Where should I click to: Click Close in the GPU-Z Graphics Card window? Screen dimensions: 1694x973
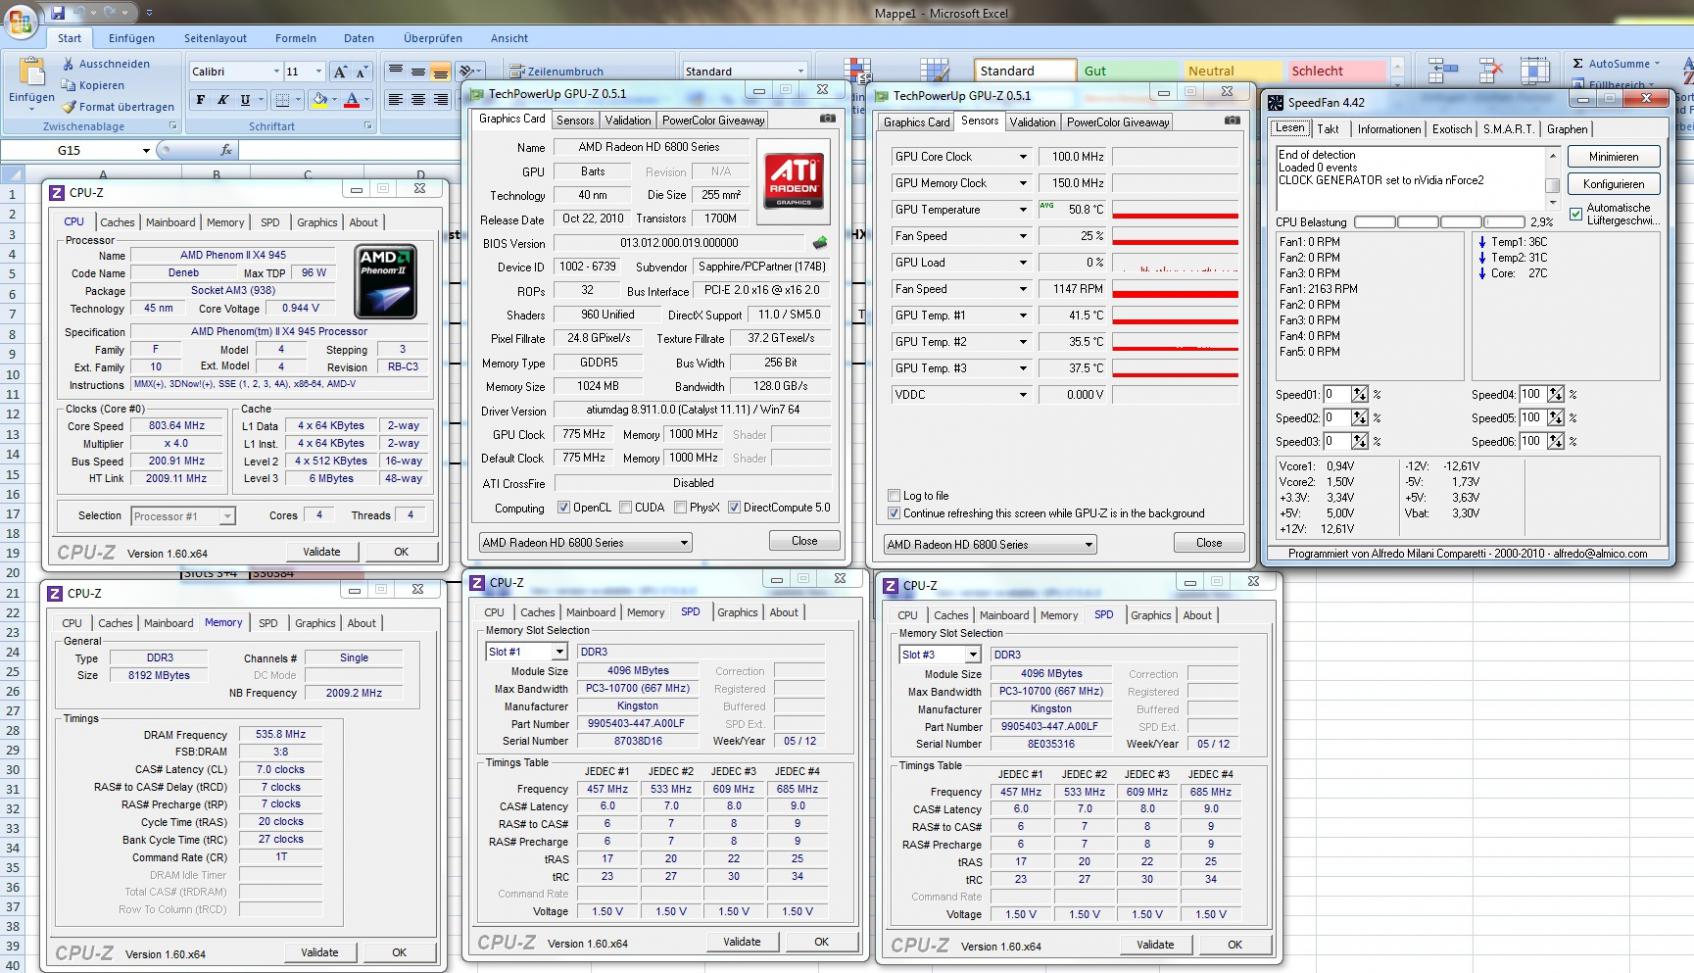tap(804, 541)
